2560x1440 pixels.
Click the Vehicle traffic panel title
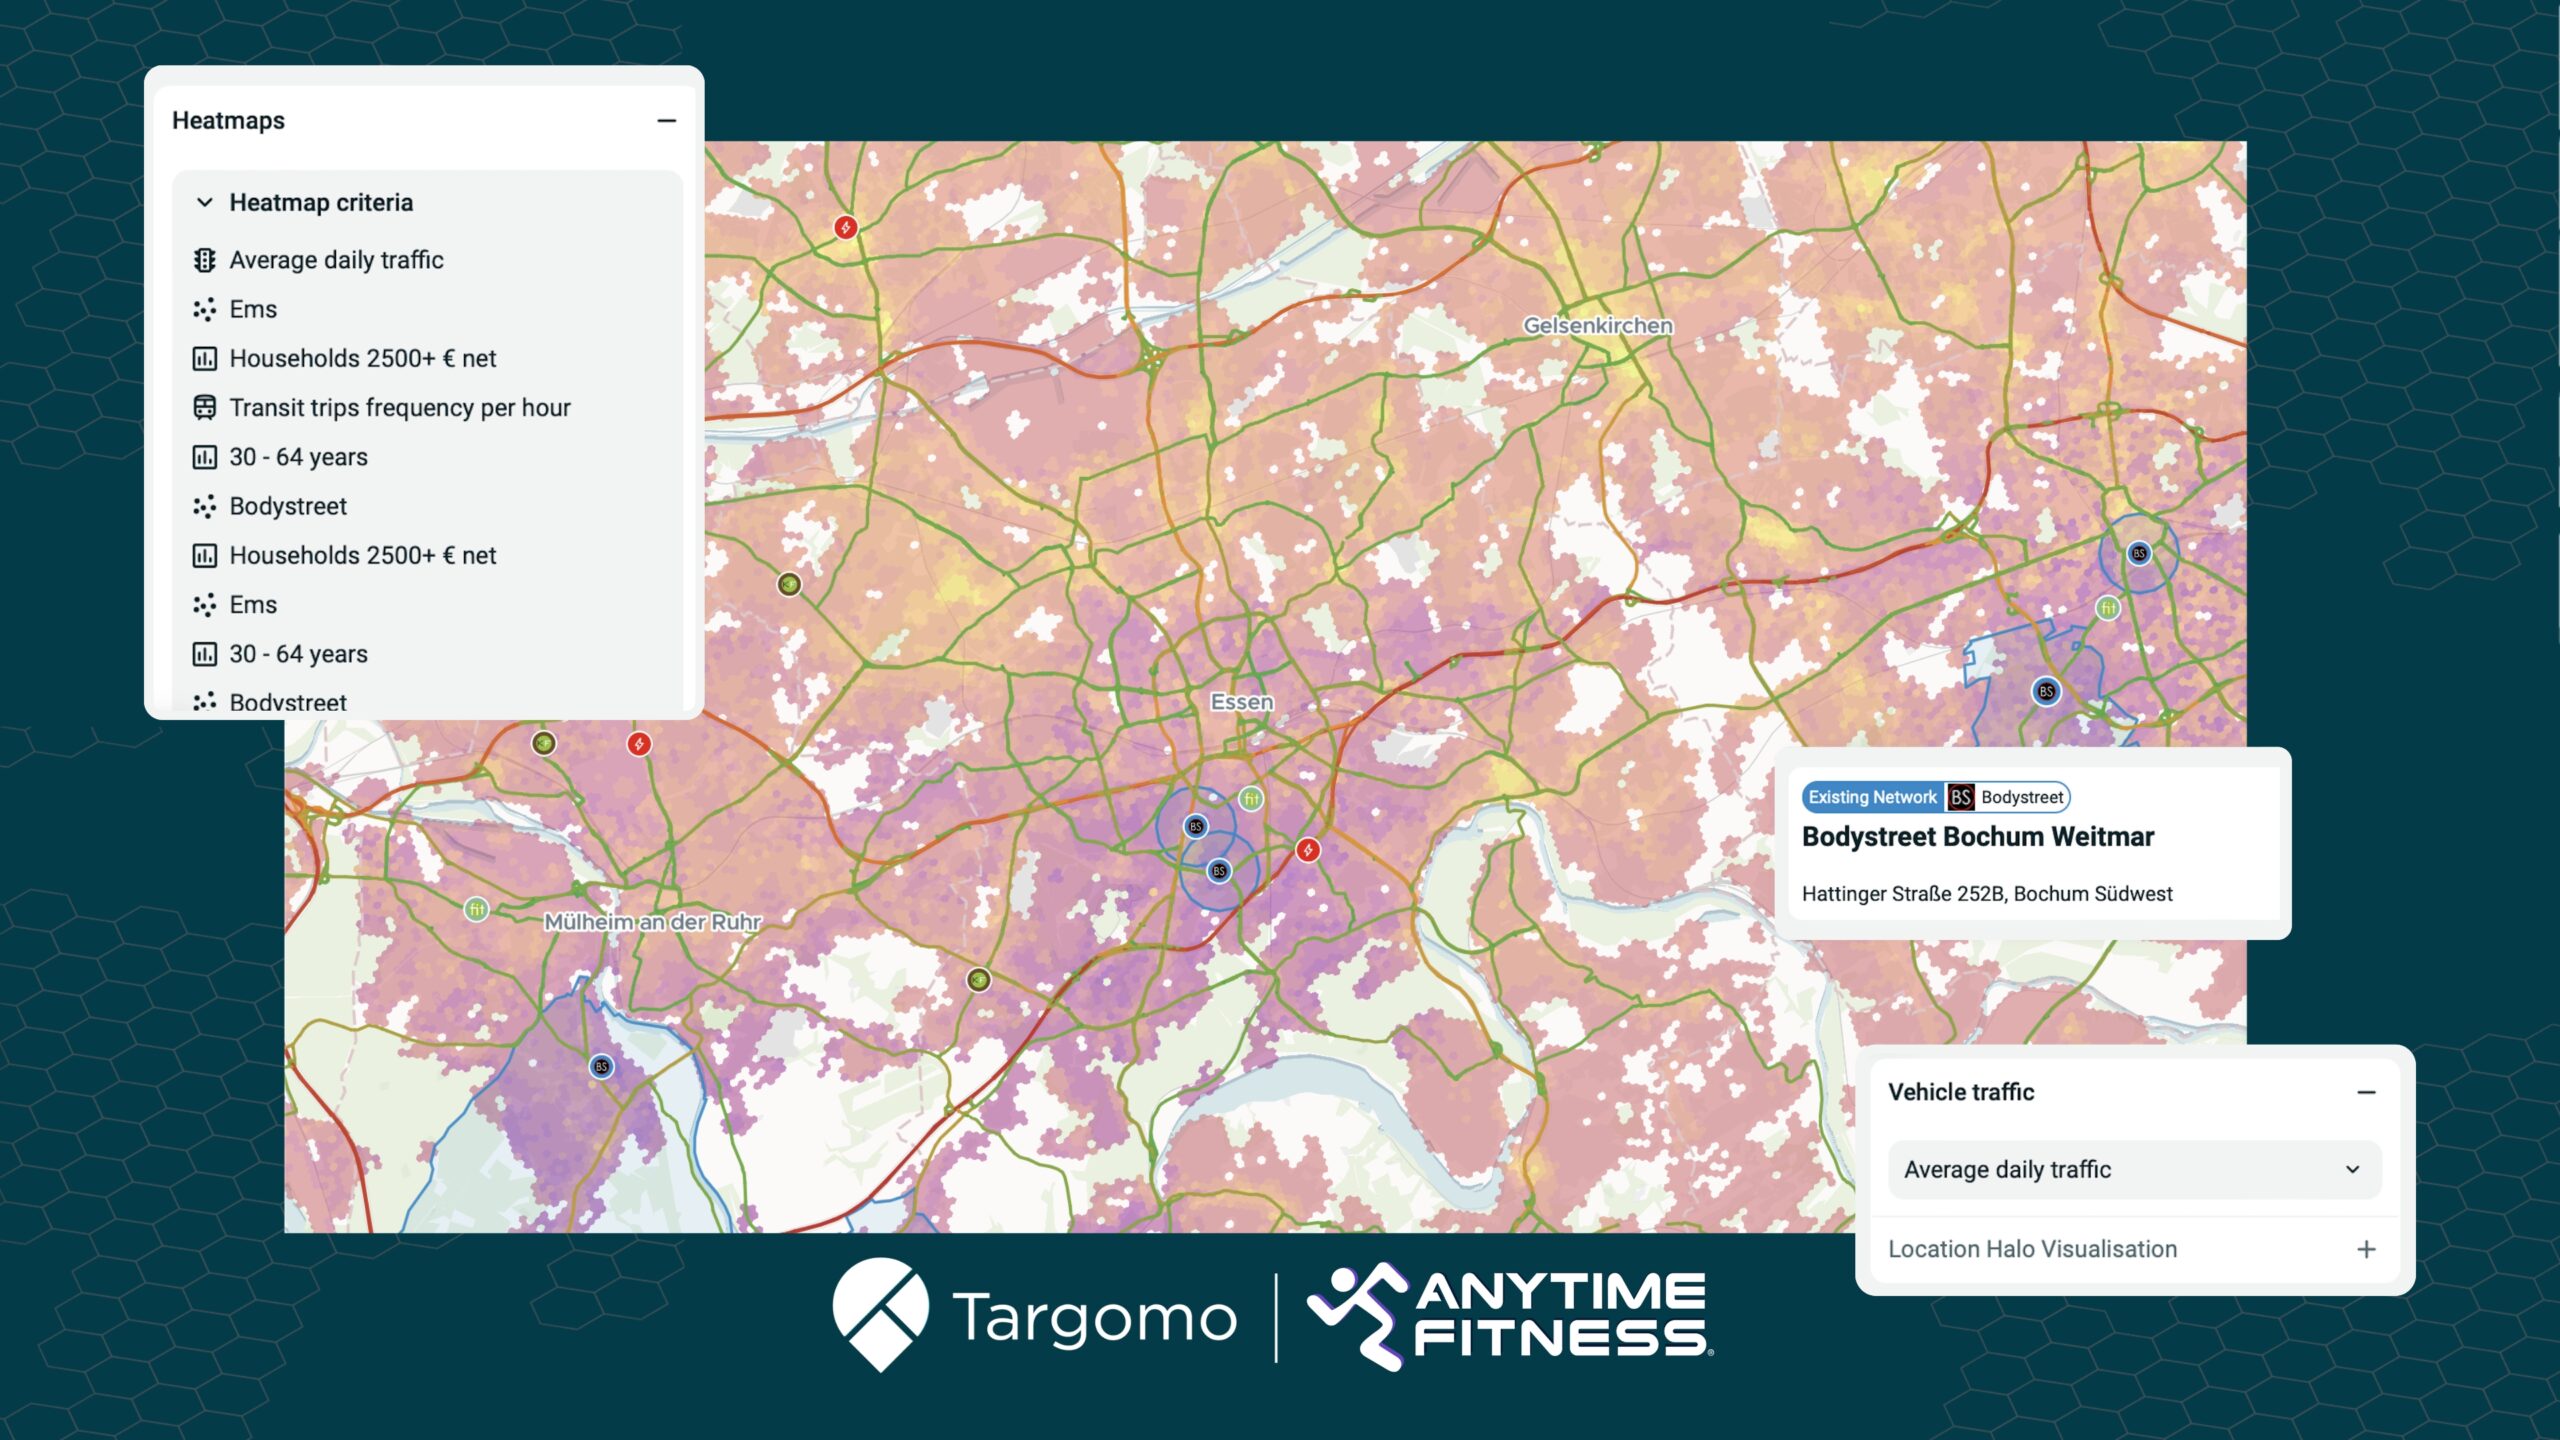point(1961,1092)
